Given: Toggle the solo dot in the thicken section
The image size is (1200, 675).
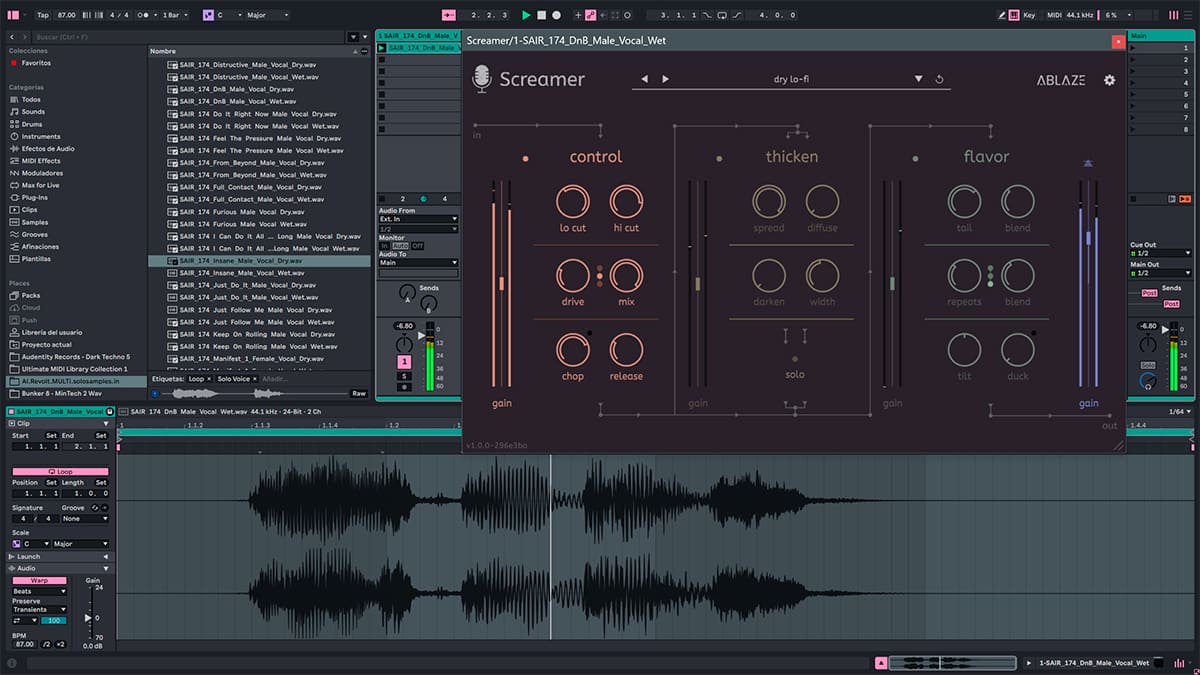Looking at the screenshot, I should pos(795,359).
